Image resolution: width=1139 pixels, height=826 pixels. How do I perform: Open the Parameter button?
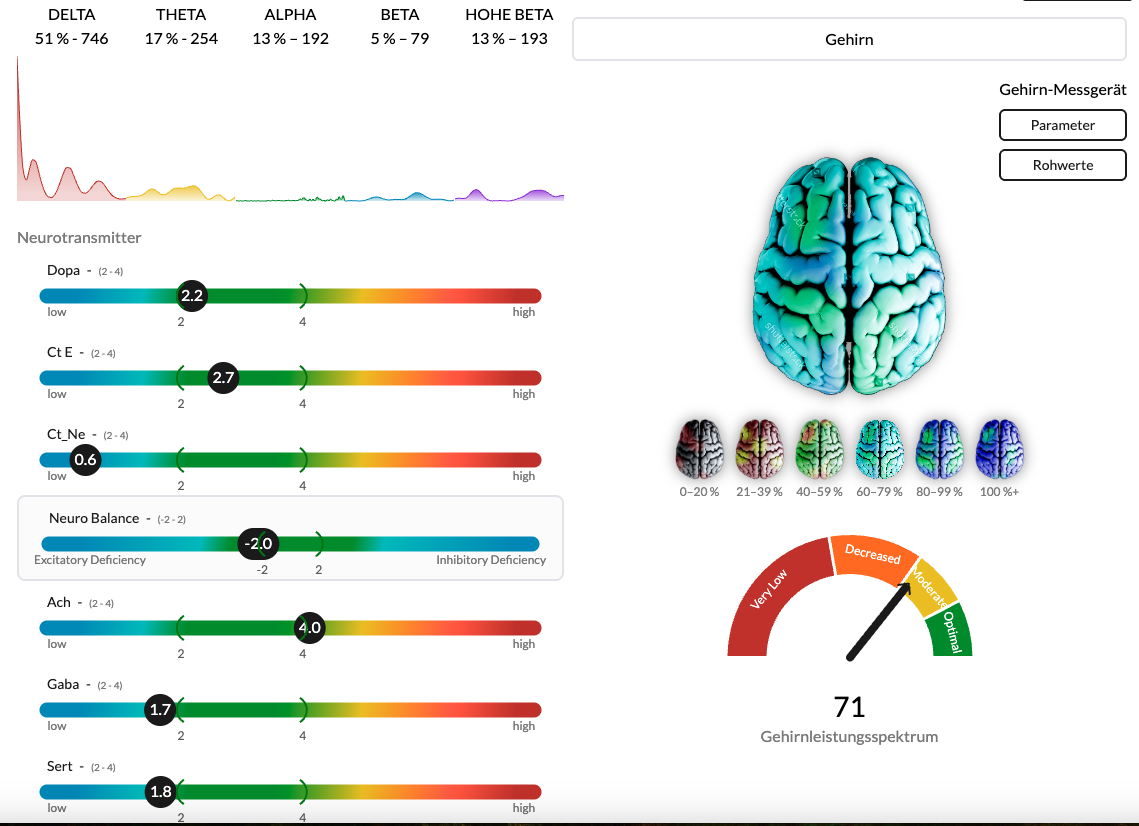1062,125
